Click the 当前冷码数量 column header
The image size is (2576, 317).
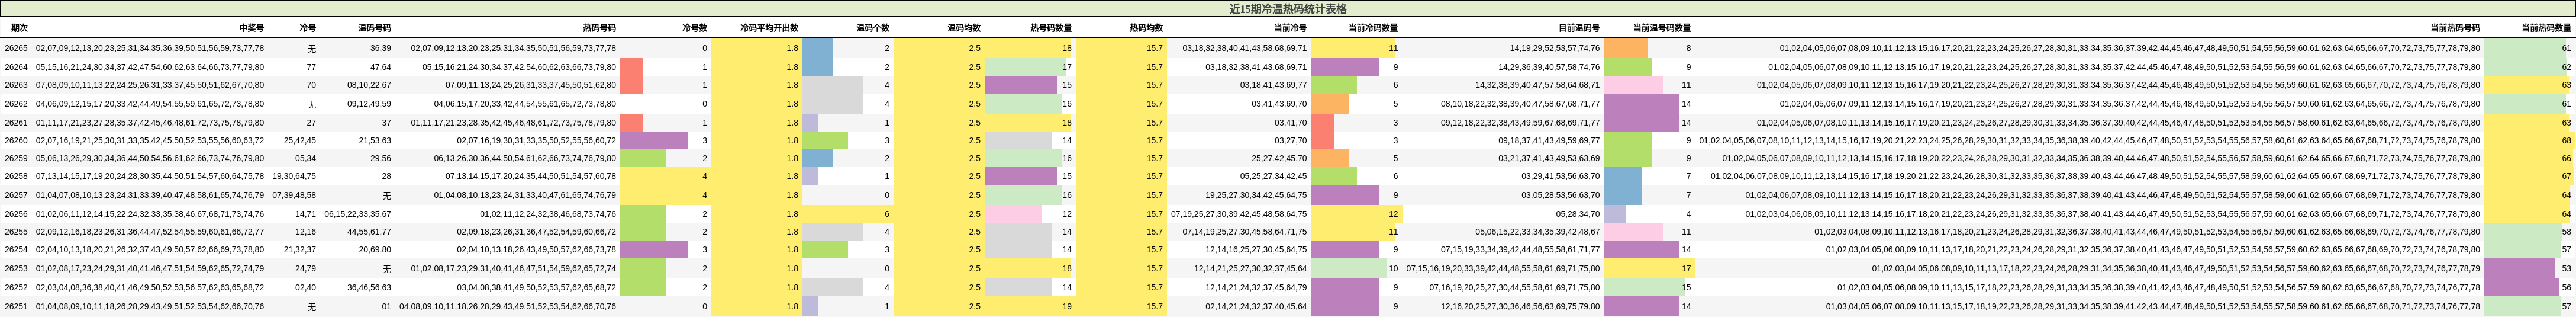pyautogui.click(x=1372, y=28)
